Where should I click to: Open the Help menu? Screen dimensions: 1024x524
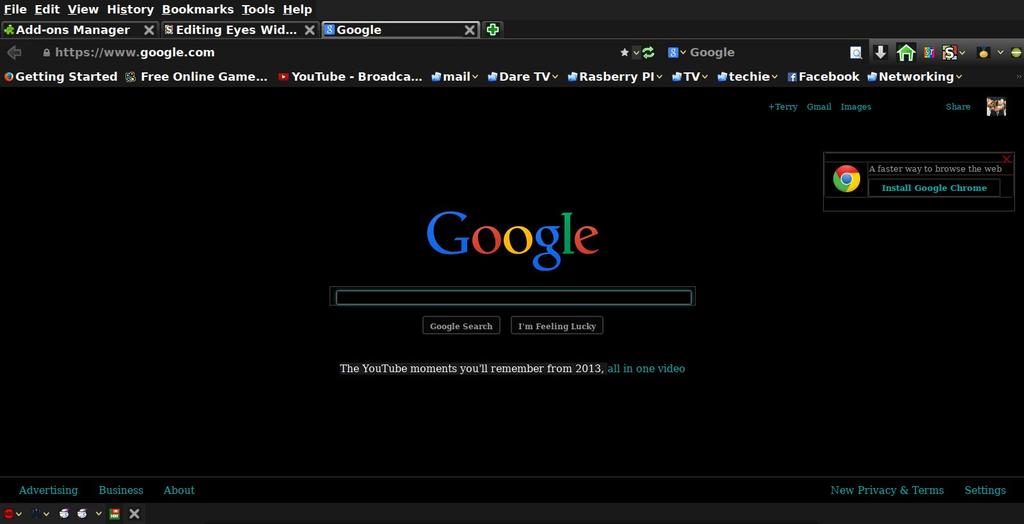[297, 9]
